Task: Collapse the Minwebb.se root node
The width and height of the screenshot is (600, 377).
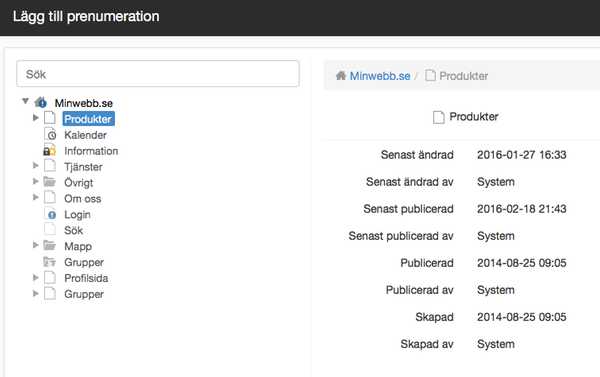Action: click(25, 101)
